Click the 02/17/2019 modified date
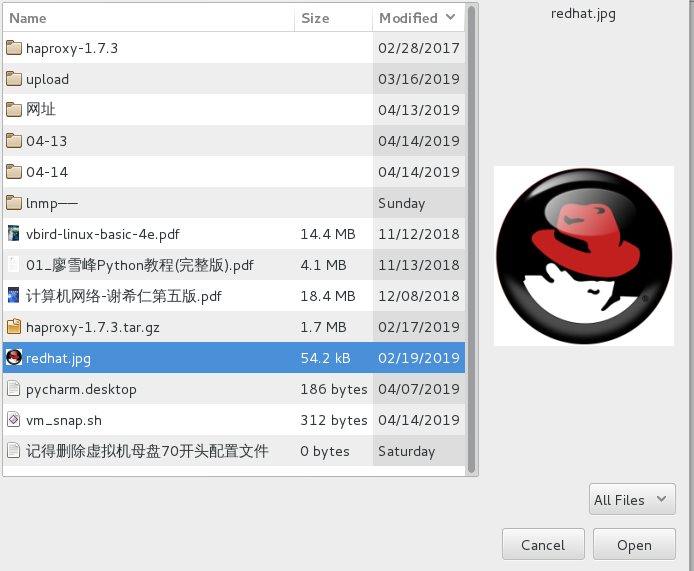694x571 pixels. pos(419,327)
